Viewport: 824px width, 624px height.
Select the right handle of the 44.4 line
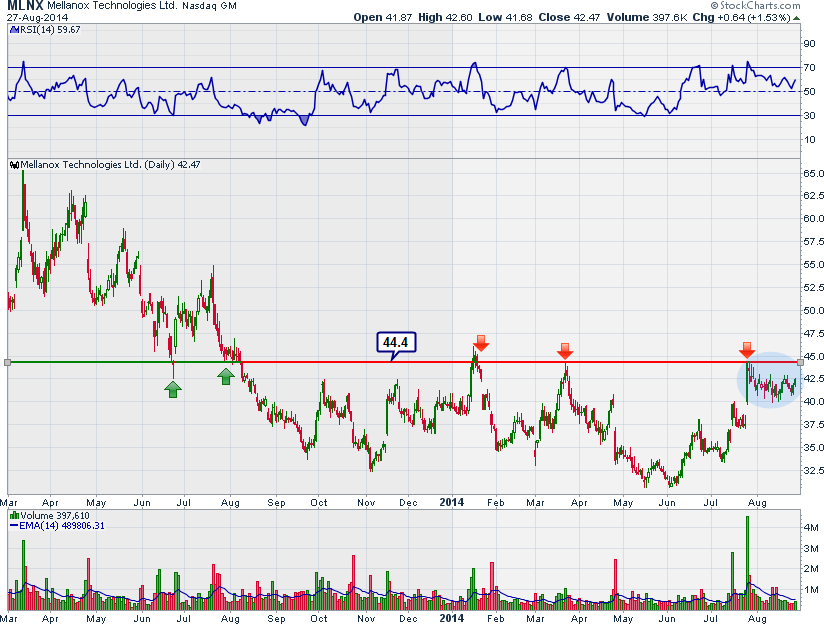(x=800, y=362)
